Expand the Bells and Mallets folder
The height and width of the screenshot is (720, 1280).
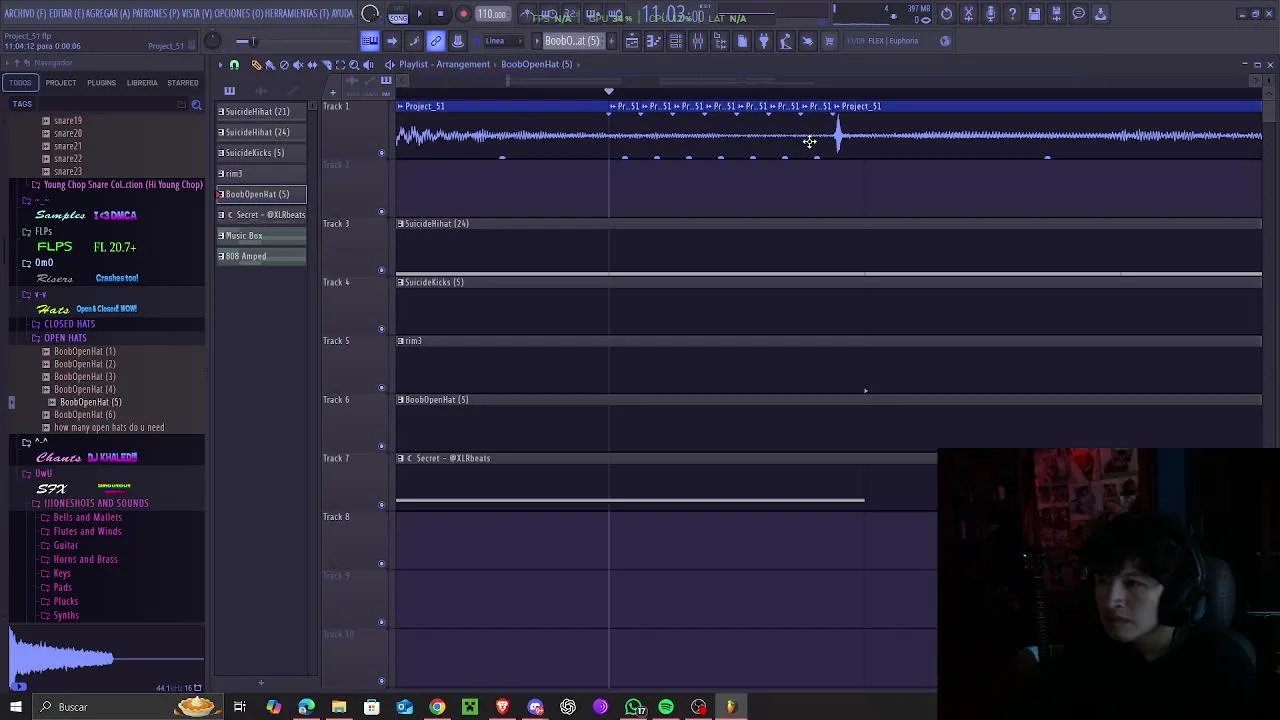[x=87, y=518]
